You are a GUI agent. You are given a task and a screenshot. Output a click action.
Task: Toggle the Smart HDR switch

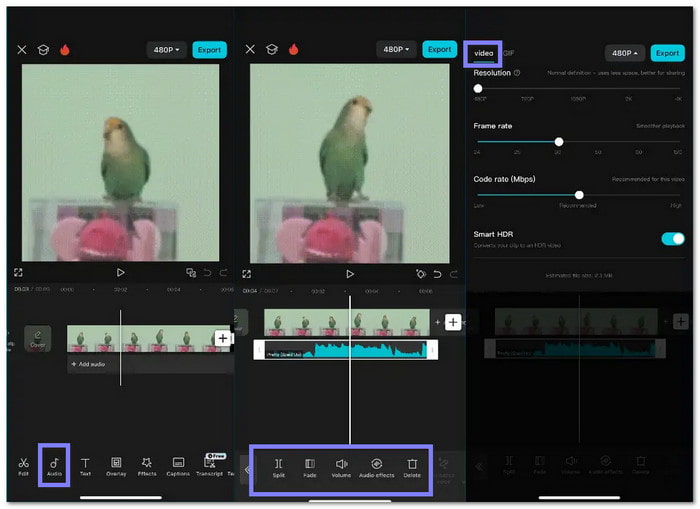pyautogui.click(x=673, y=239)
